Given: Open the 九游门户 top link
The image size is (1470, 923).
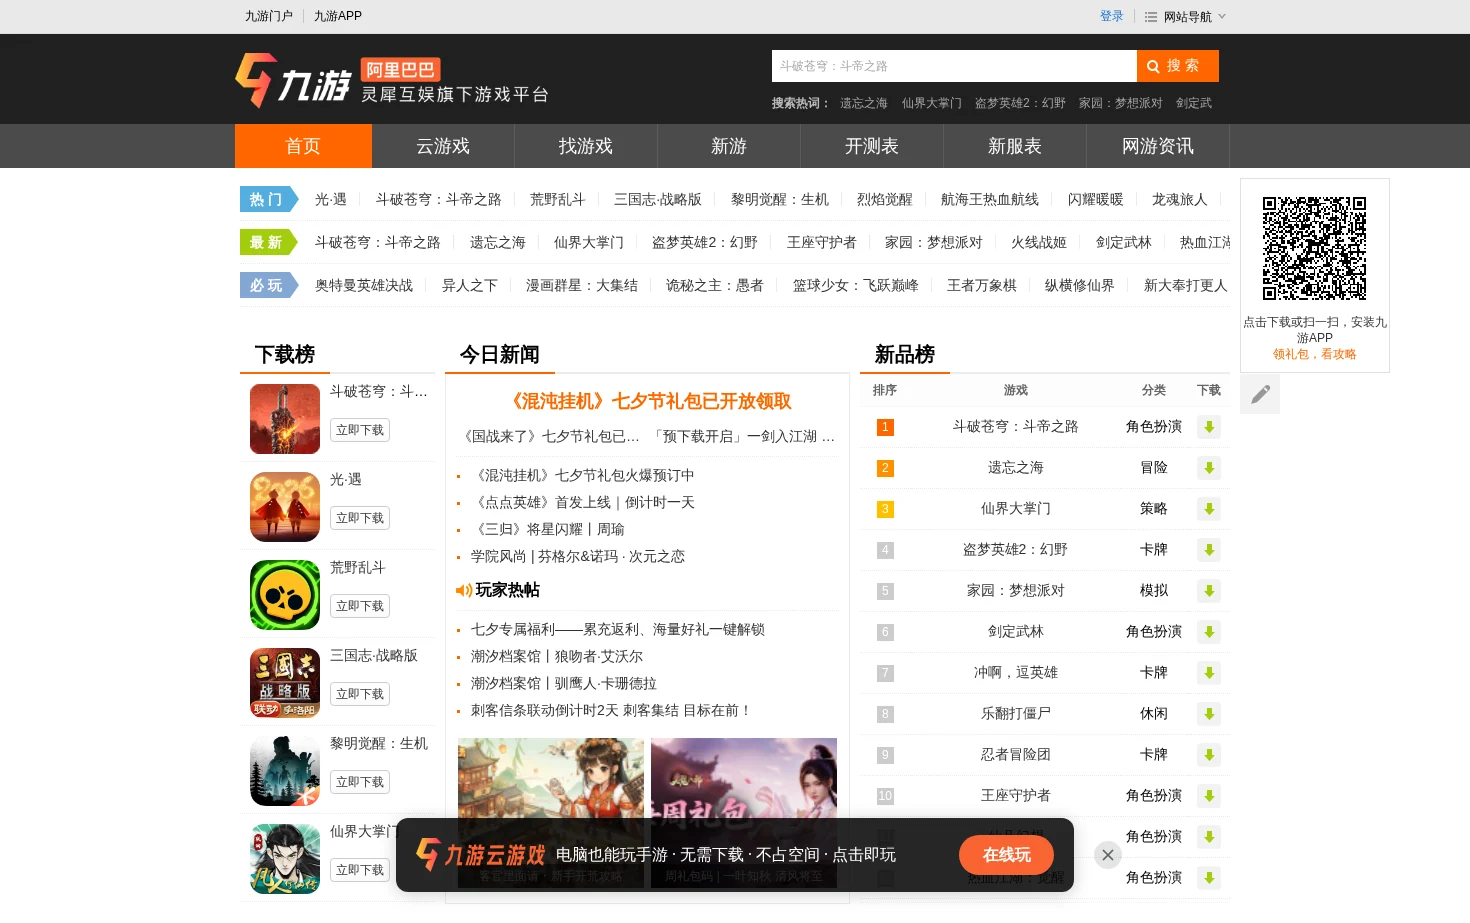Looking at the screenshot, I should (x=269, y=16).
